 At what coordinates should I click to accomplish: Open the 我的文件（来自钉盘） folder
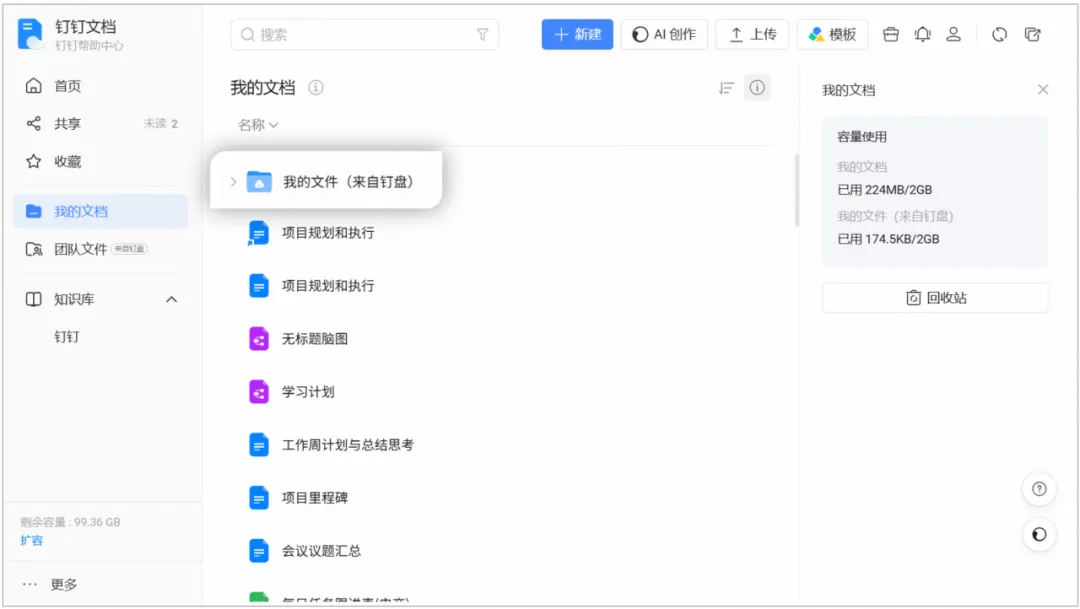point(326,180)
